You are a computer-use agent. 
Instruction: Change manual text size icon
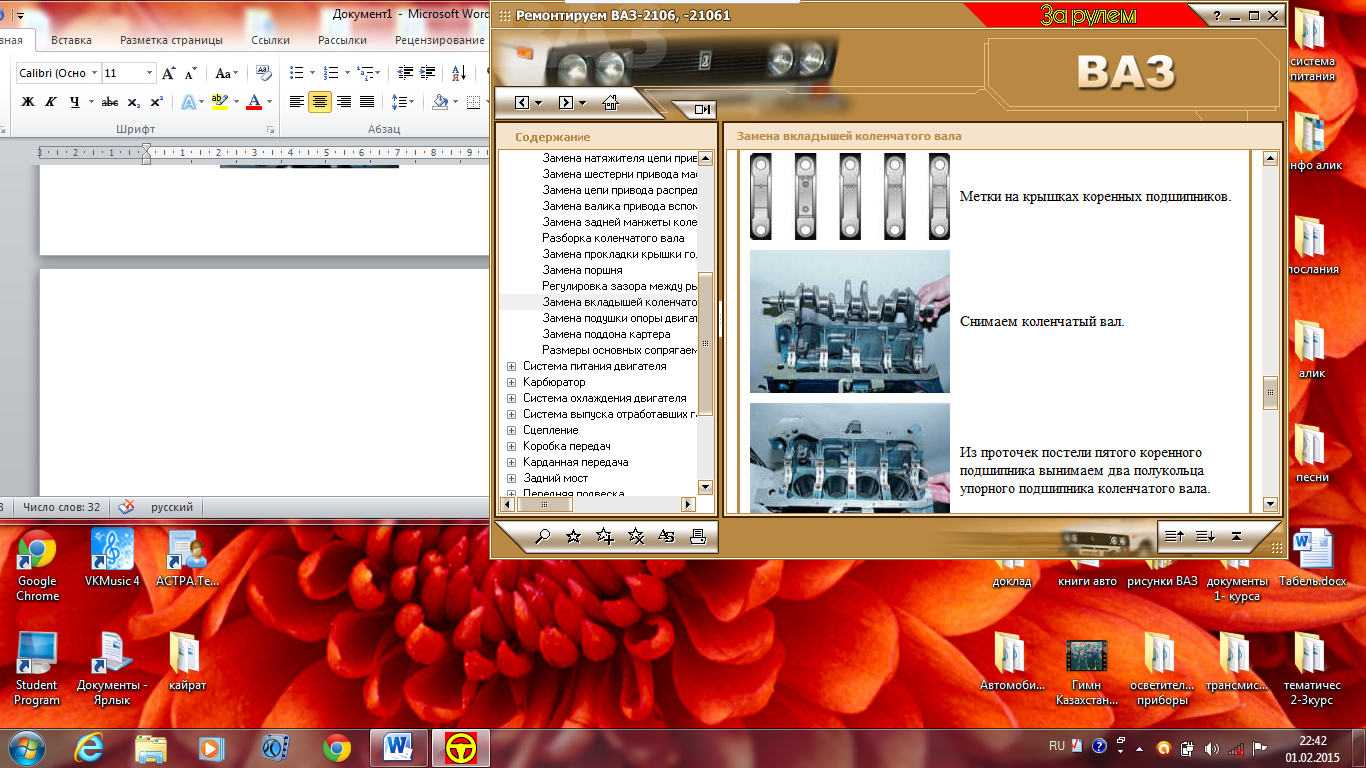[667, 537]
